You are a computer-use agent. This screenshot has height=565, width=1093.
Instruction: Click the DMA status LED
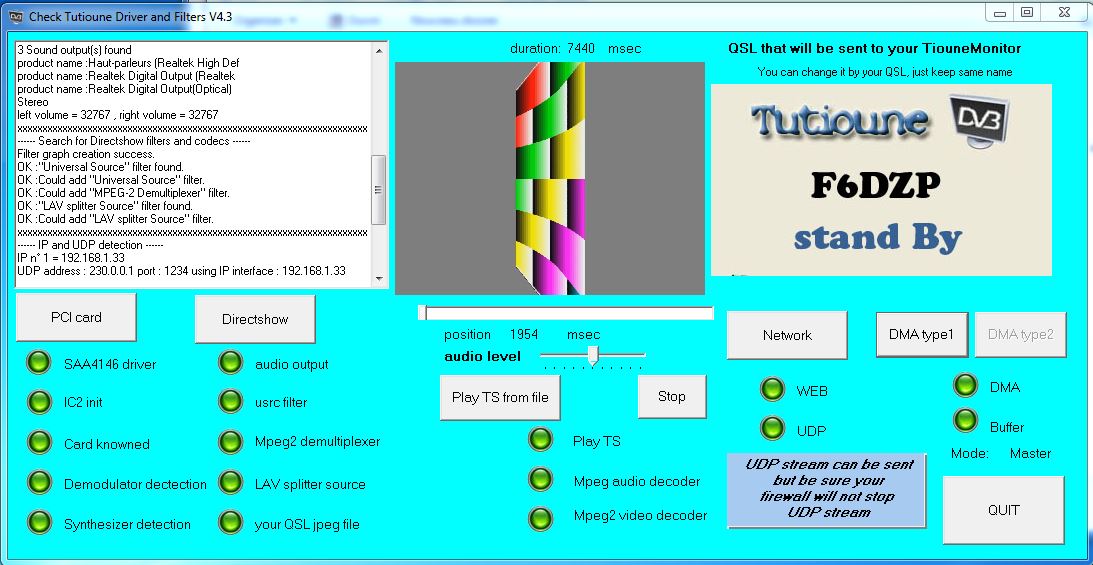coord(965,385)
